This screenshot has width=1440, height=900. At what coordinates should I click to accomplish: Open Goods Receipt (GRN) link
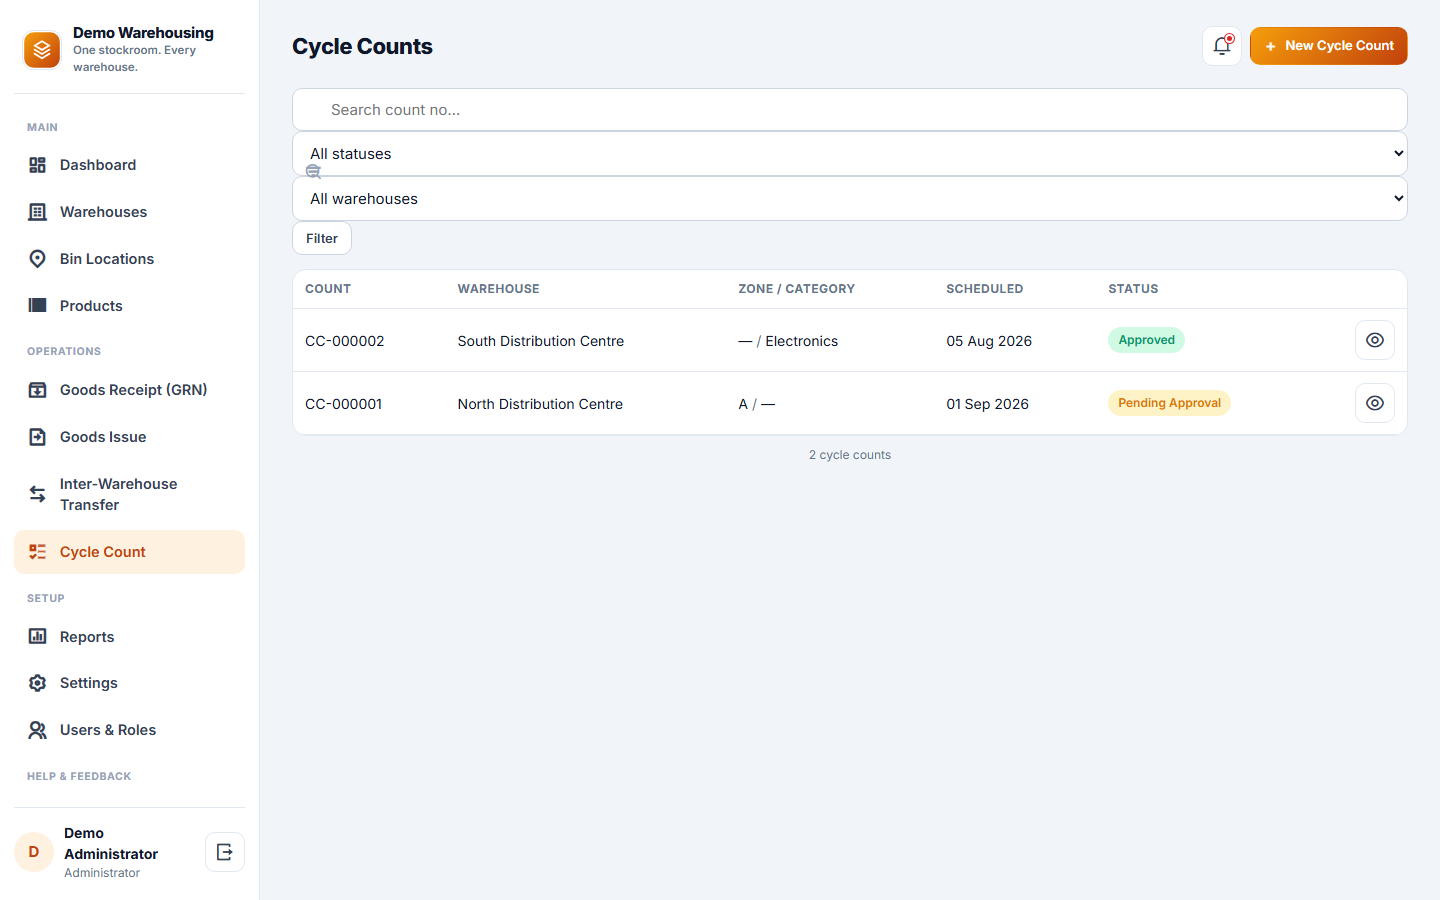[129, 390]
